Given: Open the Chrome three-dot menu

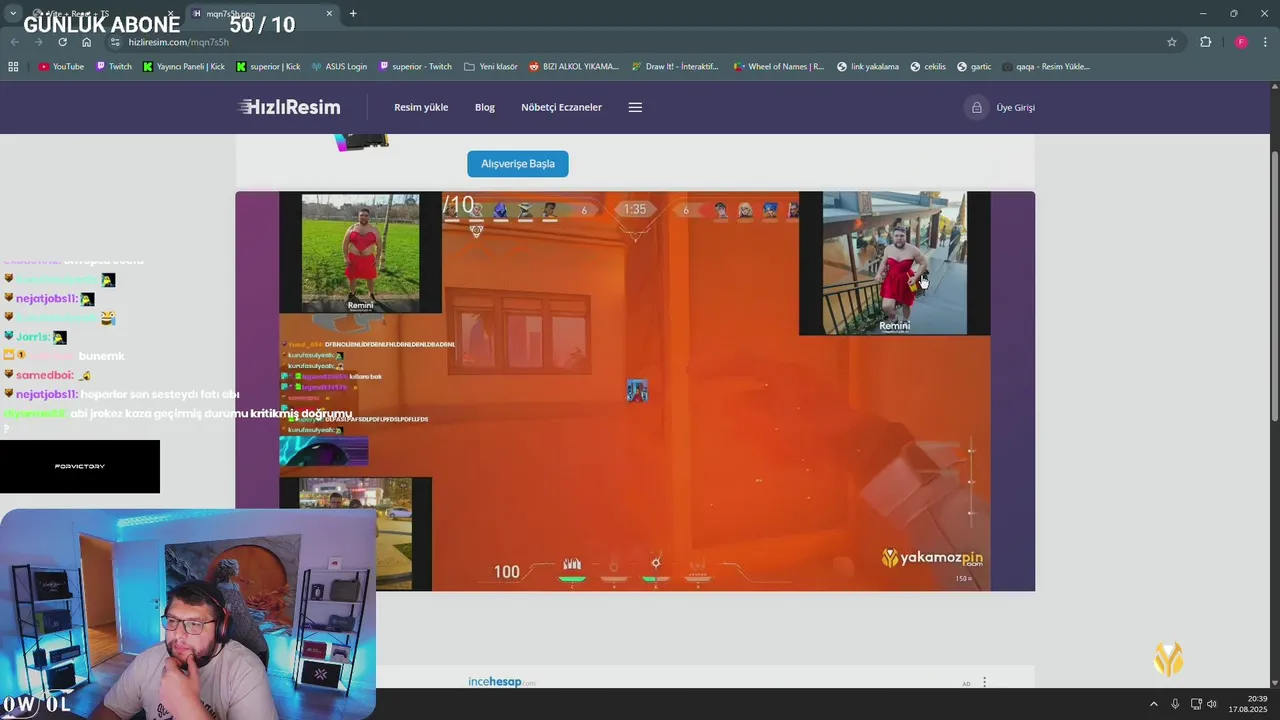Looking at the screenshot, I should (x=1266, y=42).
